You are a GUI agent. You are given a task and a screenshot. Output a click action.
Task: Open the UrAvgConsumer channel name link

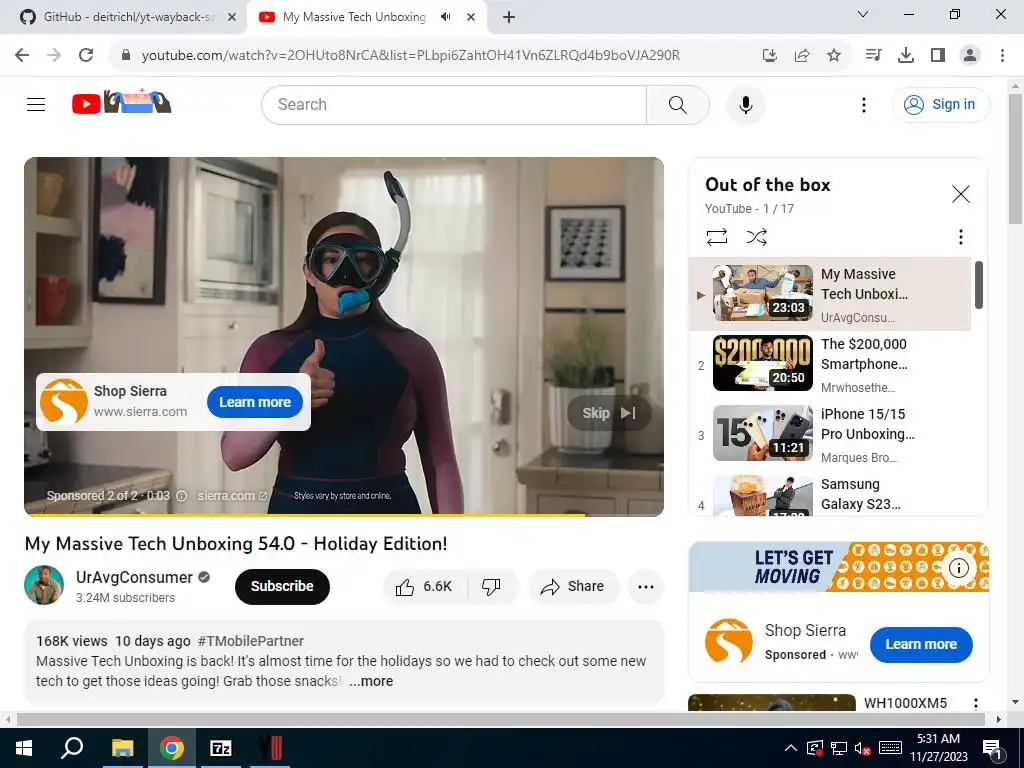pos(134,577)
